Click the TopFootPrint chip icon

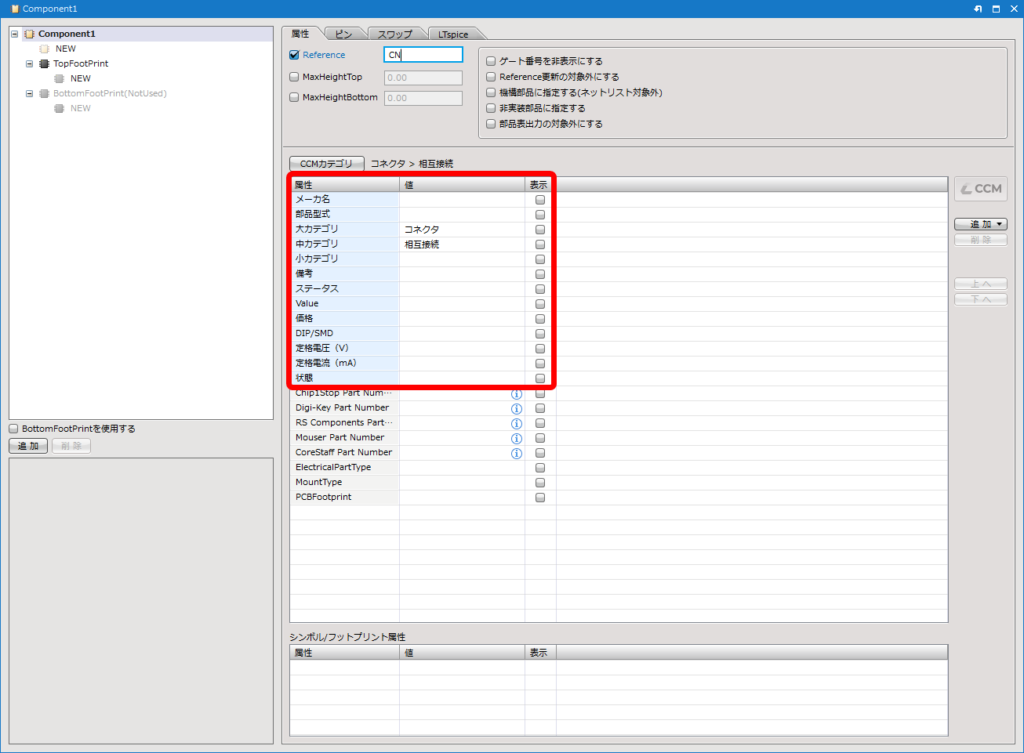coord(44,63)
